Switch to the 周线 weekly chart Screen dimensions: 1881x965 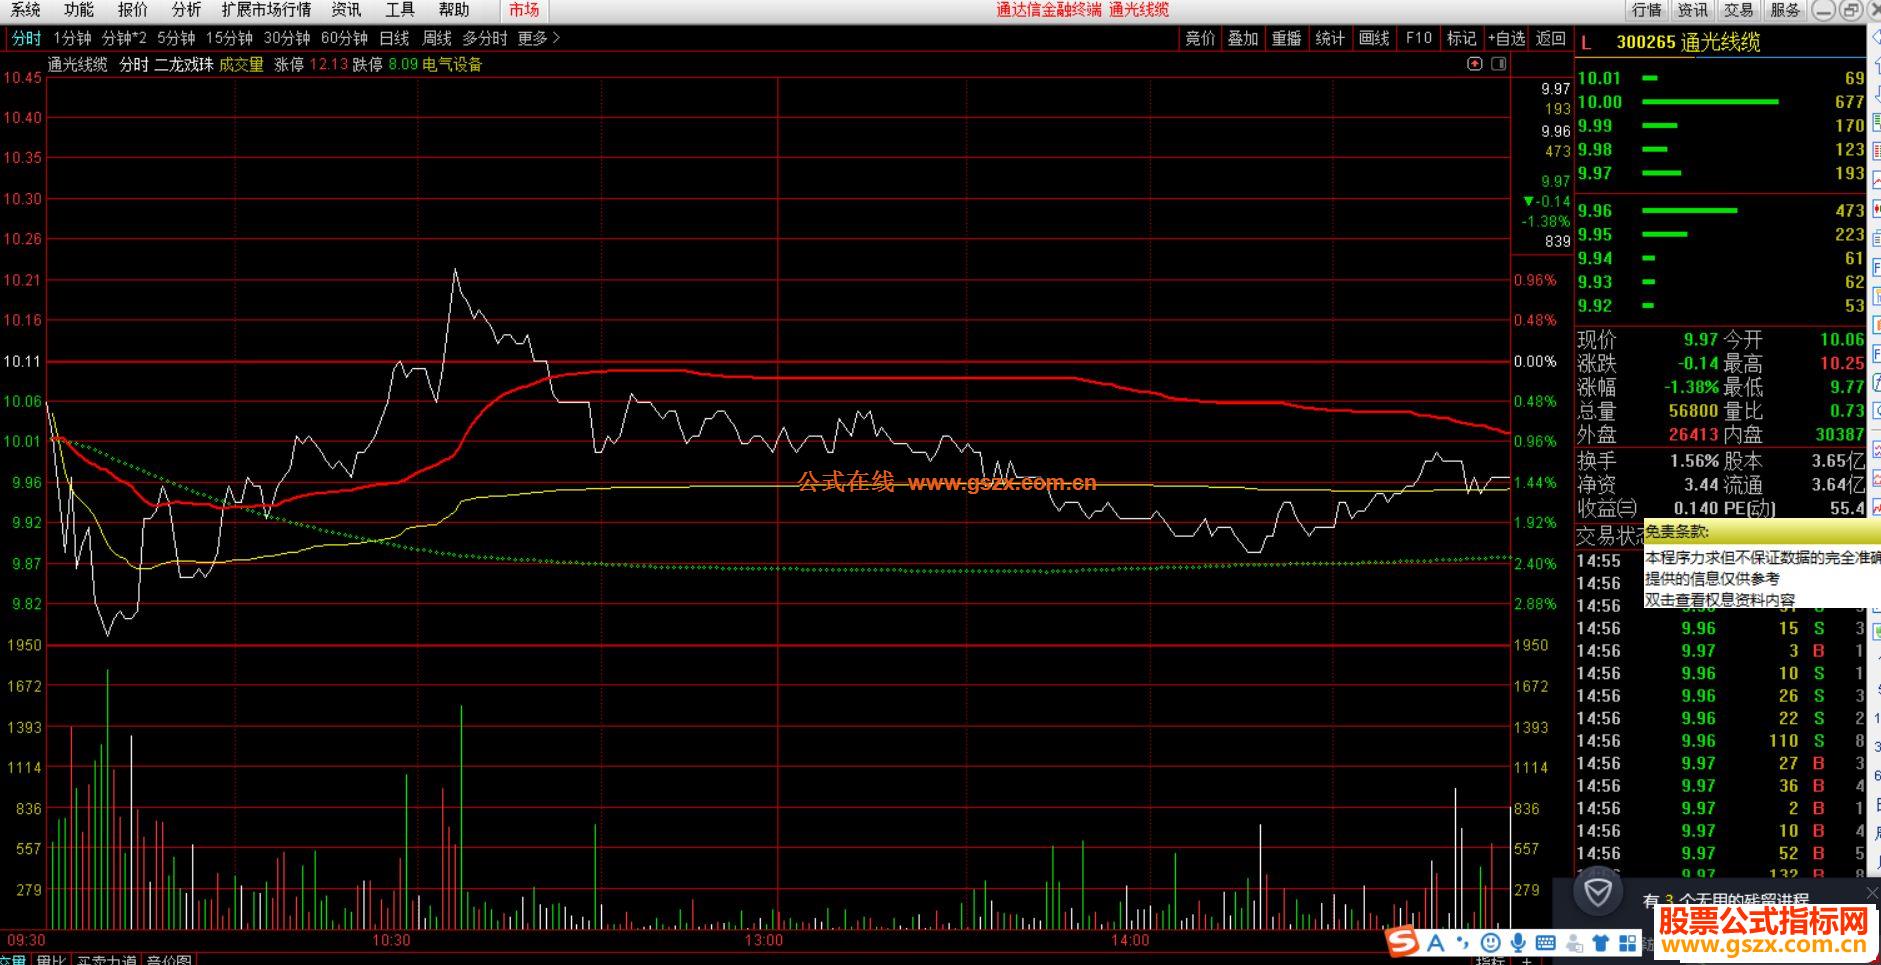[x=437, y=38]
